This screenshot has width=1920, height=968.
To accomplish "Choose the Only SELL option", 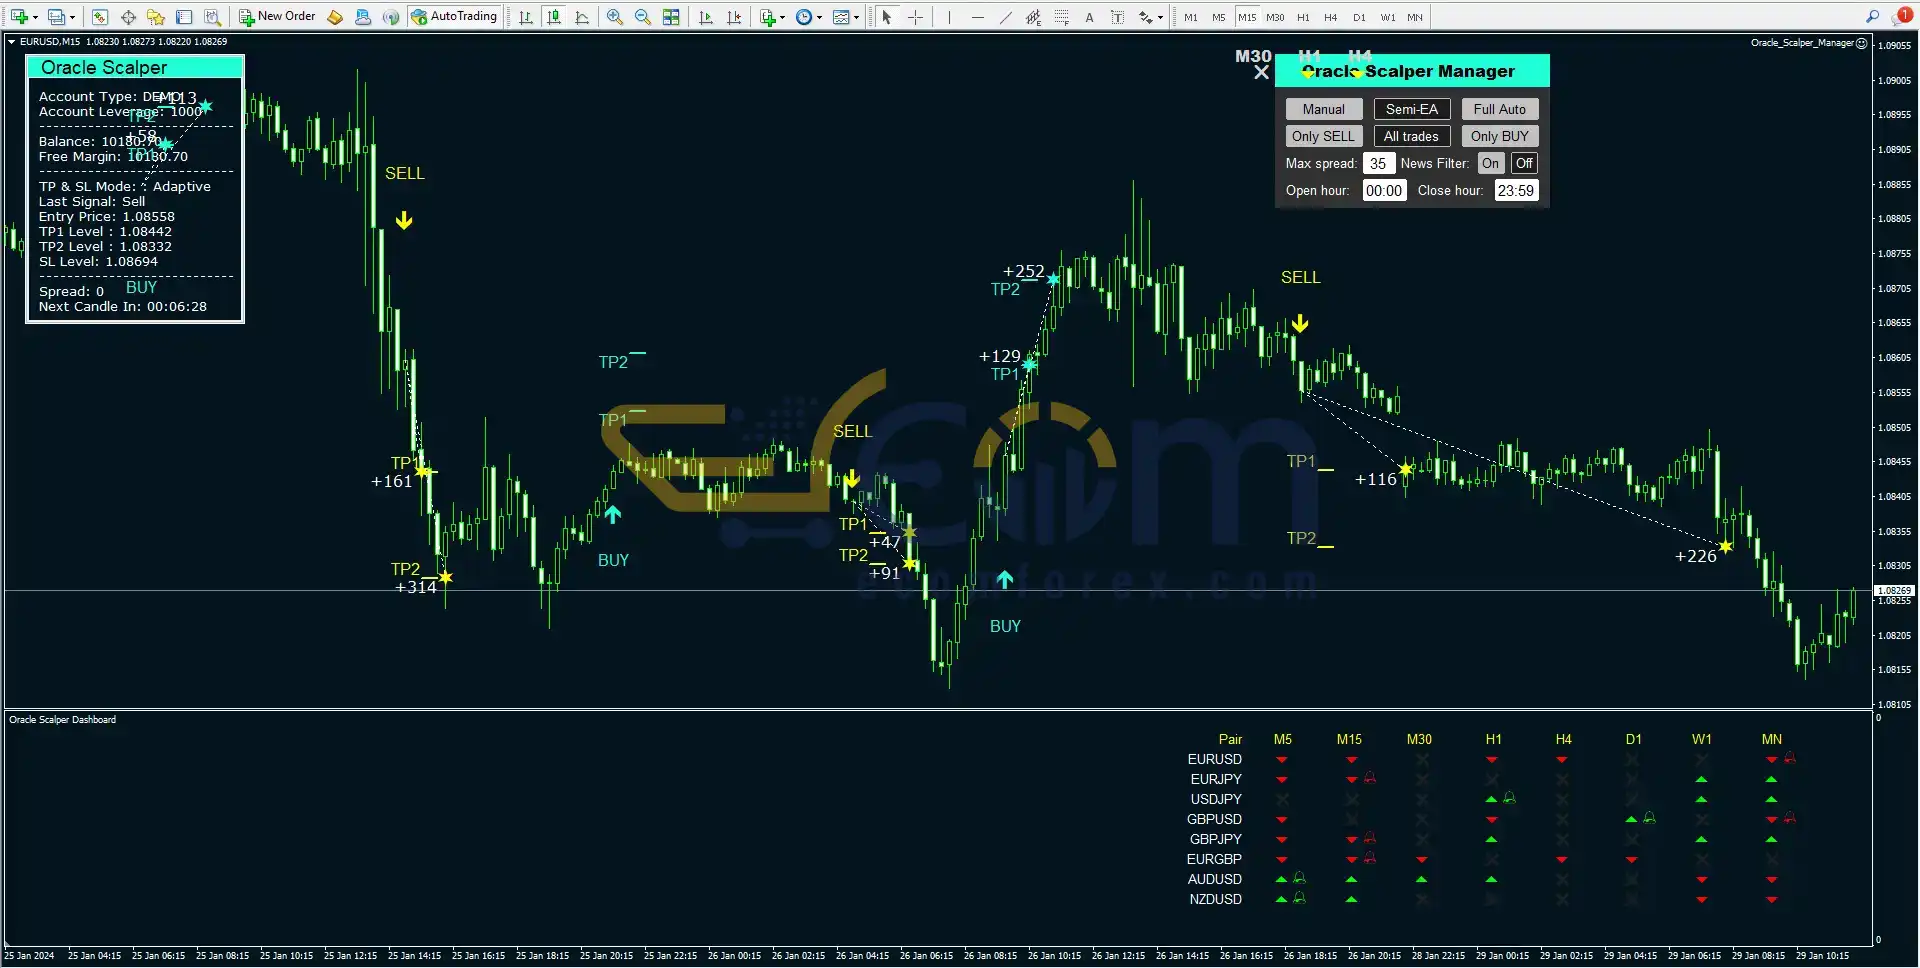I will [1323, 136].
